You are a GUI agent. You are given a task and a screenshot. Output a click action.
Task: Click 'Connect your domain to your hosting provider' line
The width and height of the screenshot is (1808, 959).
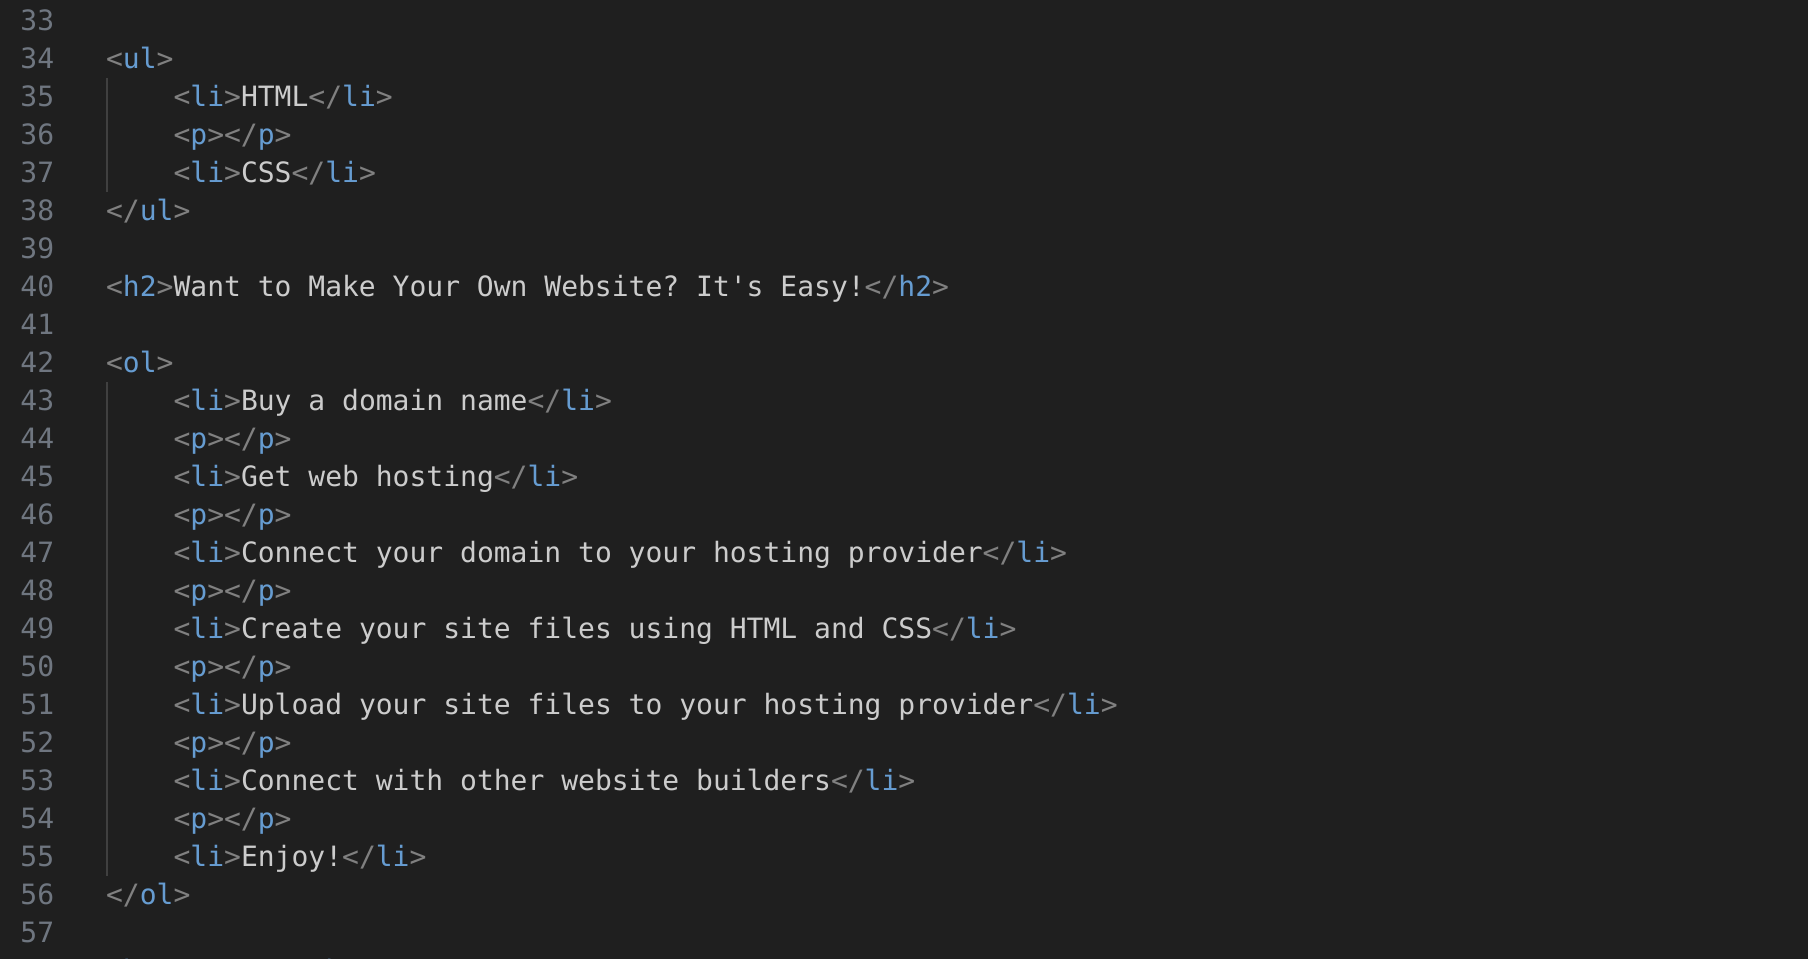point(612,552)
